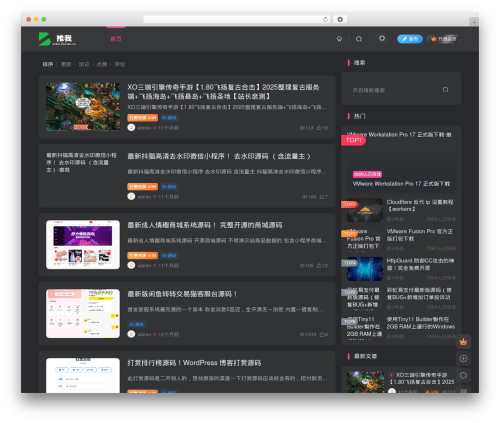The image size is (500, 423).
Task: Click admin avatar on 闲鱼转转 post
Action: [131, 334]
